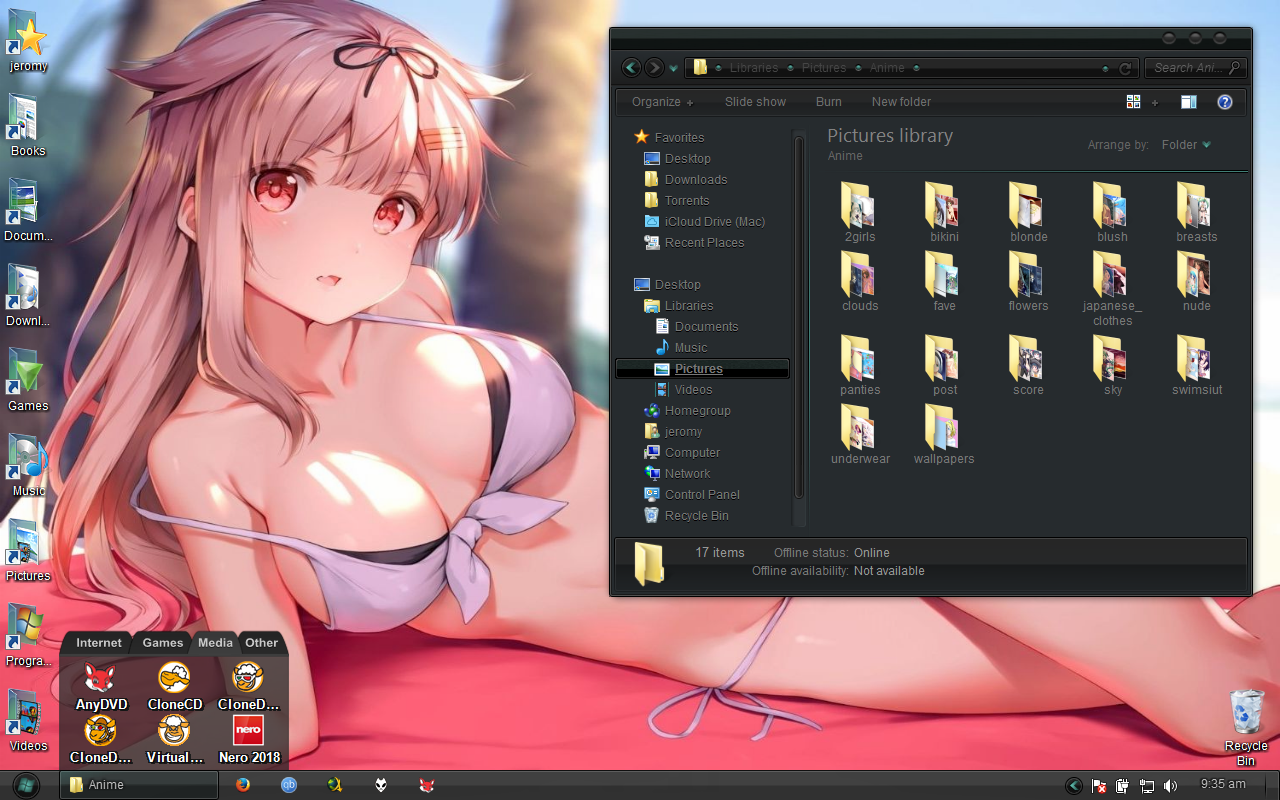Show hidden tray icons arrow
This screenshot has width=1280, height=800.
[1074, 786]
